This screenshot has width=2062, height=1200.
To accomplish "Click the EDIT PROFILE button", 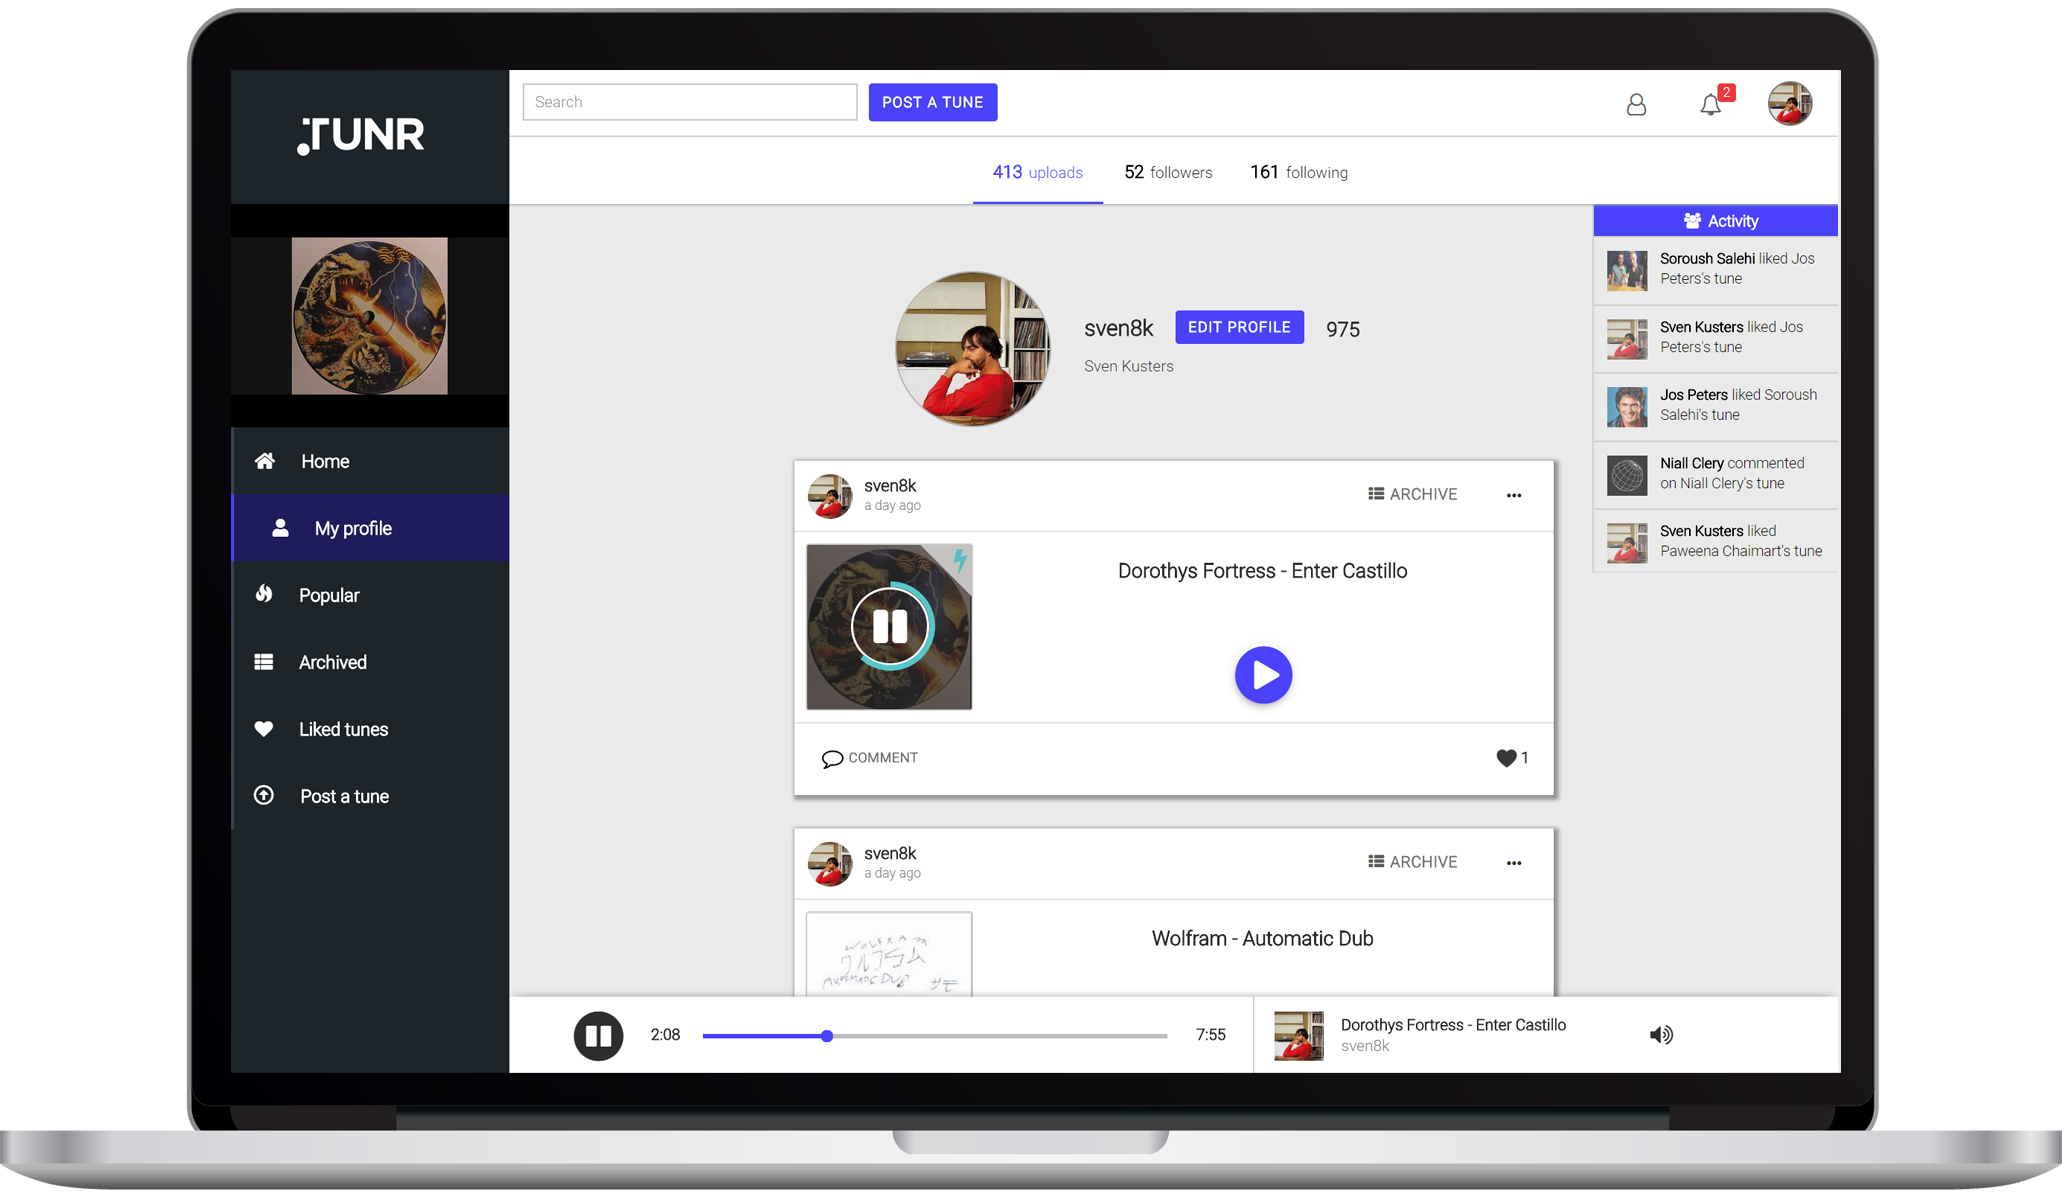I will [1239, 327].
